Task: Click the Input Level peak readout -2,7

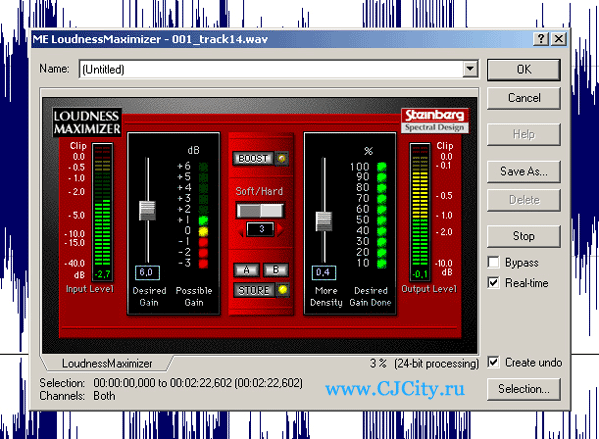Action: tap(102, 274)
